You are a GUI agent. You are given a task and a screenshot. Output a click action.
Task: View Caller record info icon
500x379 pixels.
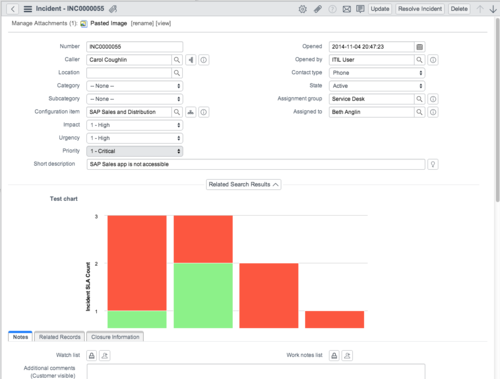(x=204, y=60)
